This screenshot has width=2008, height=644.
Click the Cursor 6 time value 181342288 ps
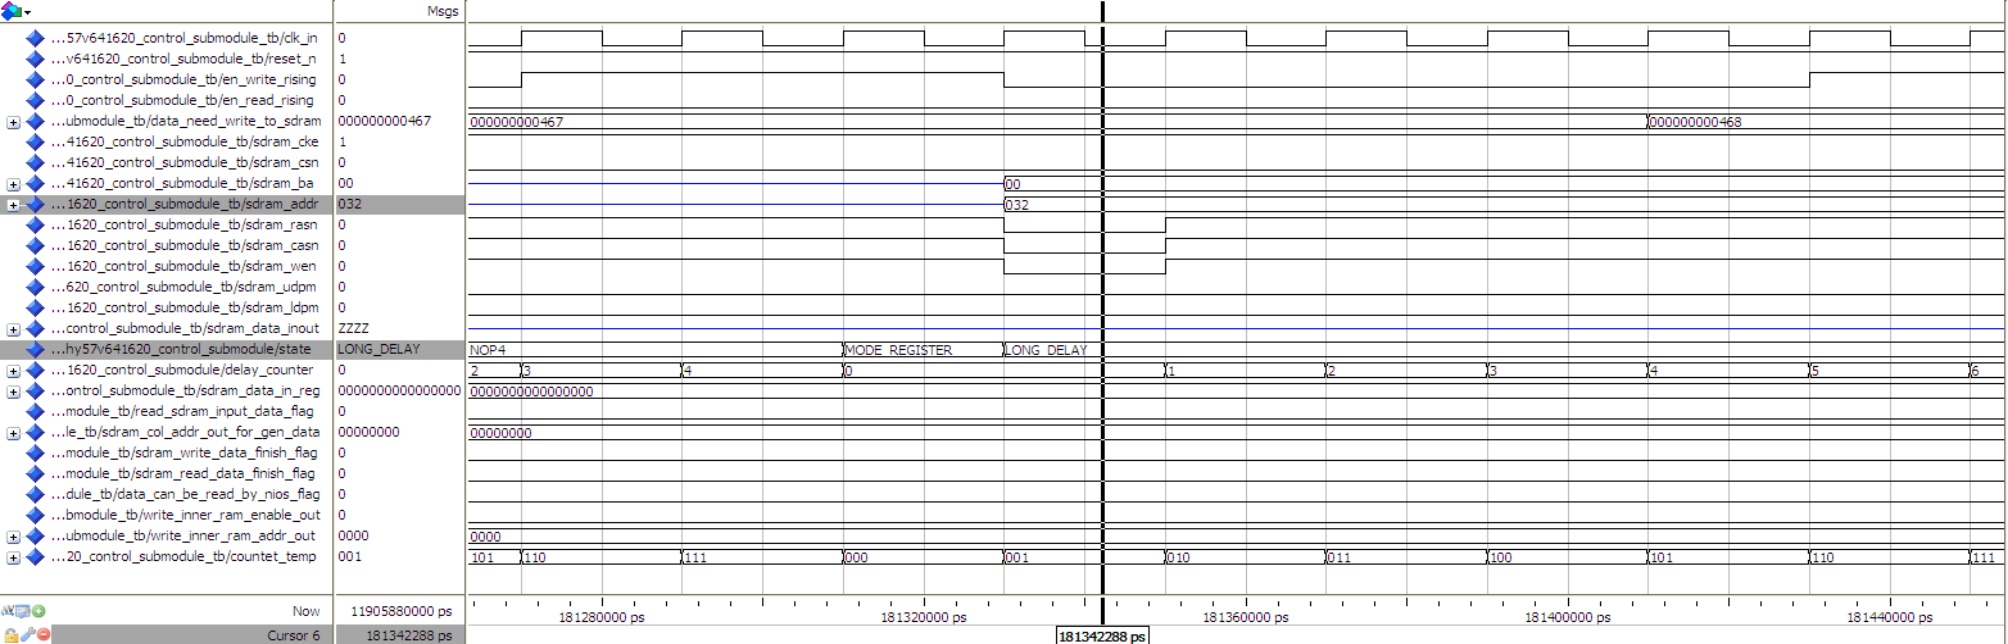click(x=402, y=635)
